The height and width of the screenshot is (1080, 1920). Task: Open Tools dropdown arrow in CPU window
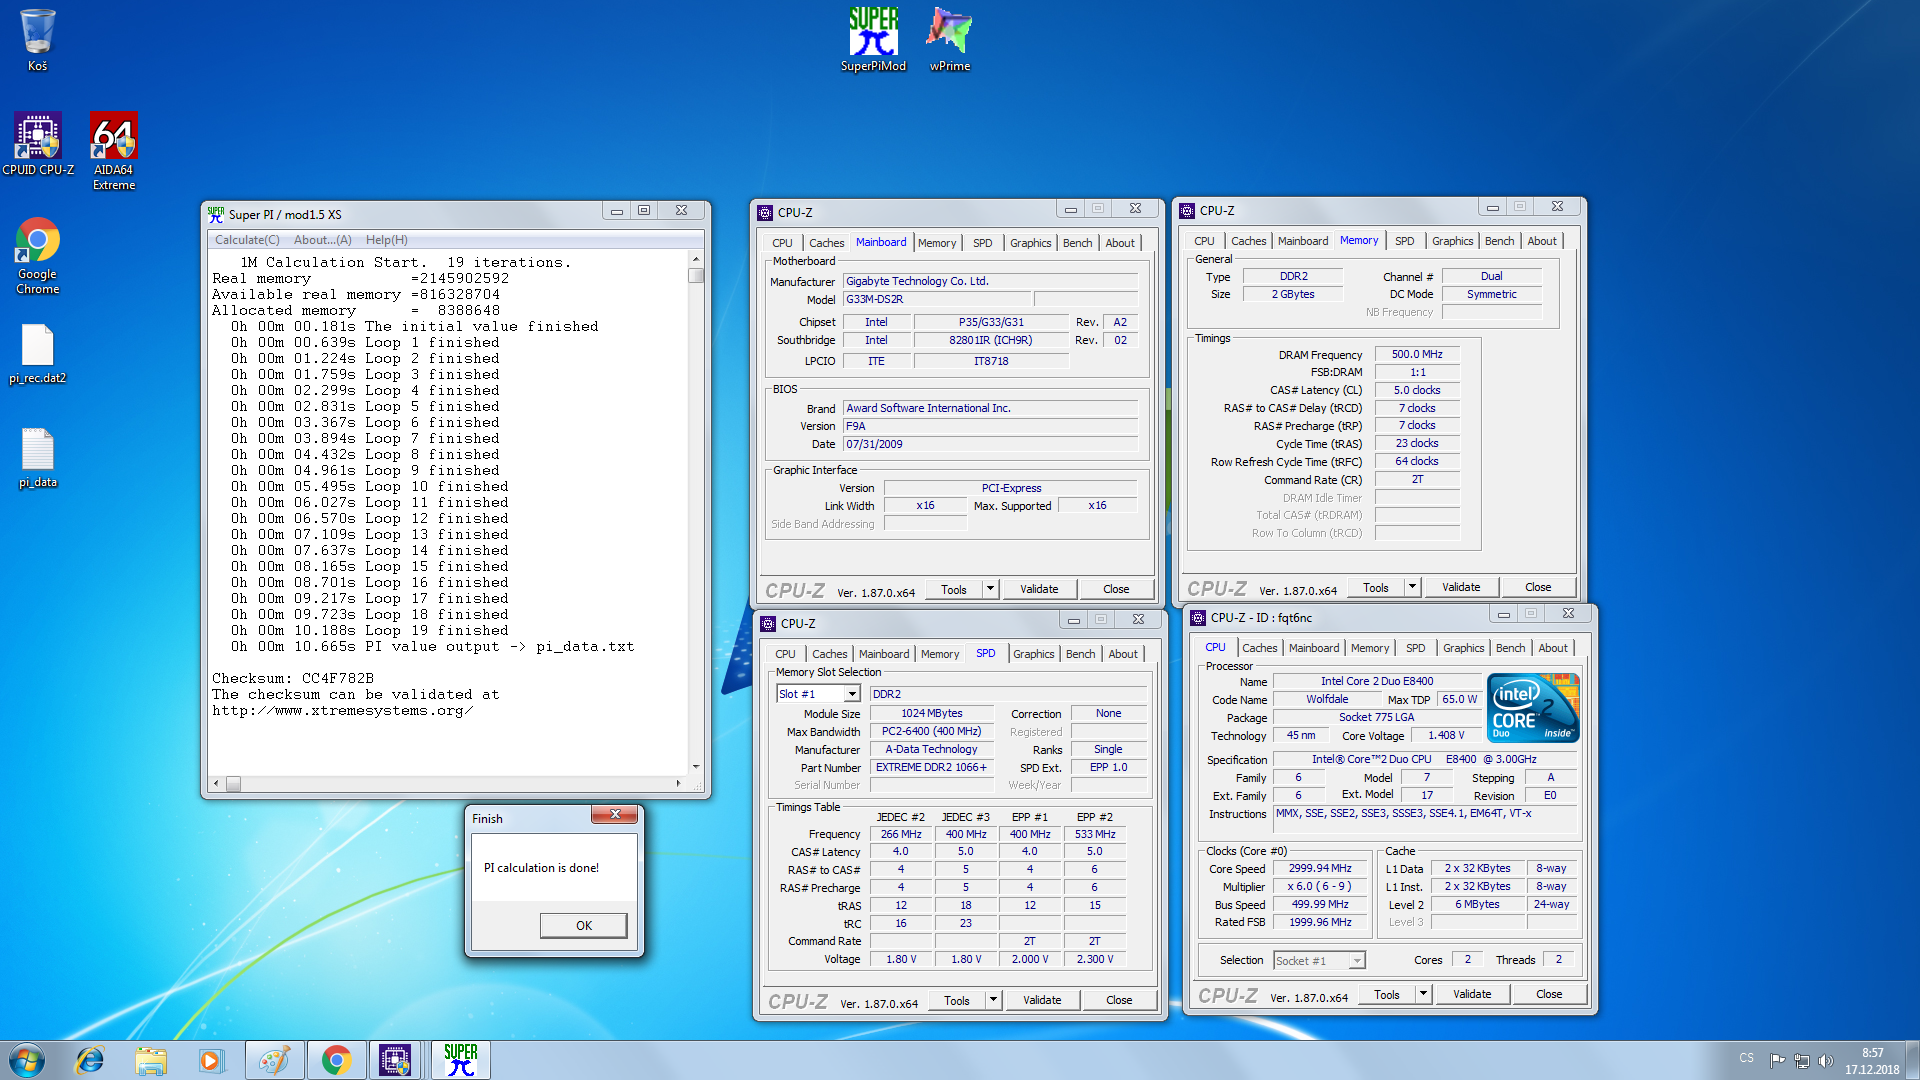click(x=1423, y=994)
